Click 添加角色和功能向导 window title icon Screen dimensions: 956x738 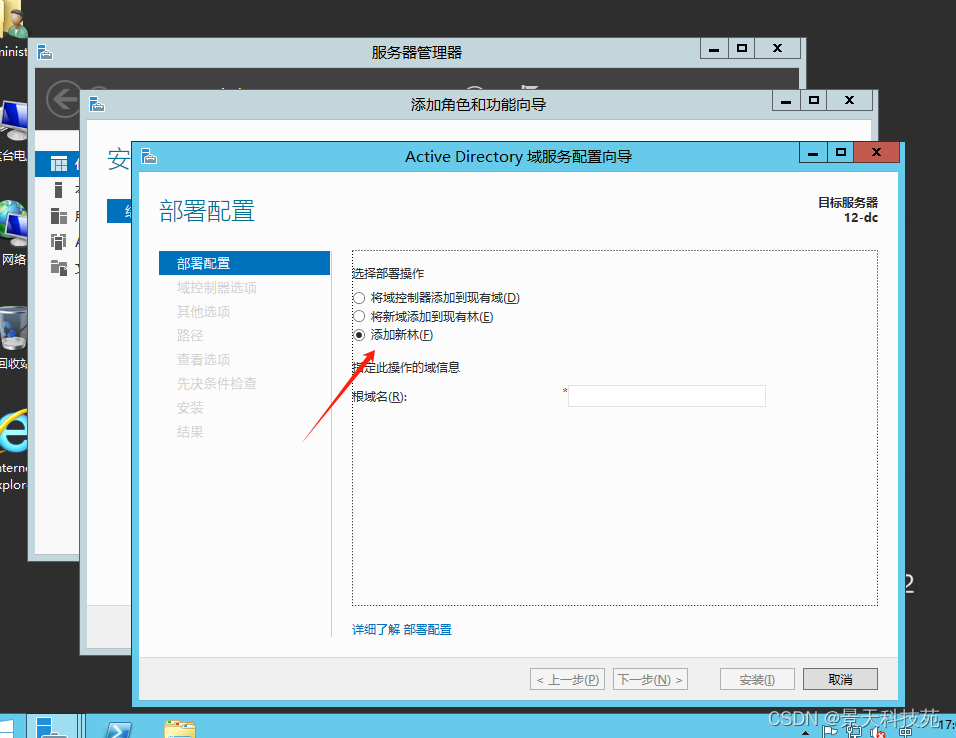(97, 104)
